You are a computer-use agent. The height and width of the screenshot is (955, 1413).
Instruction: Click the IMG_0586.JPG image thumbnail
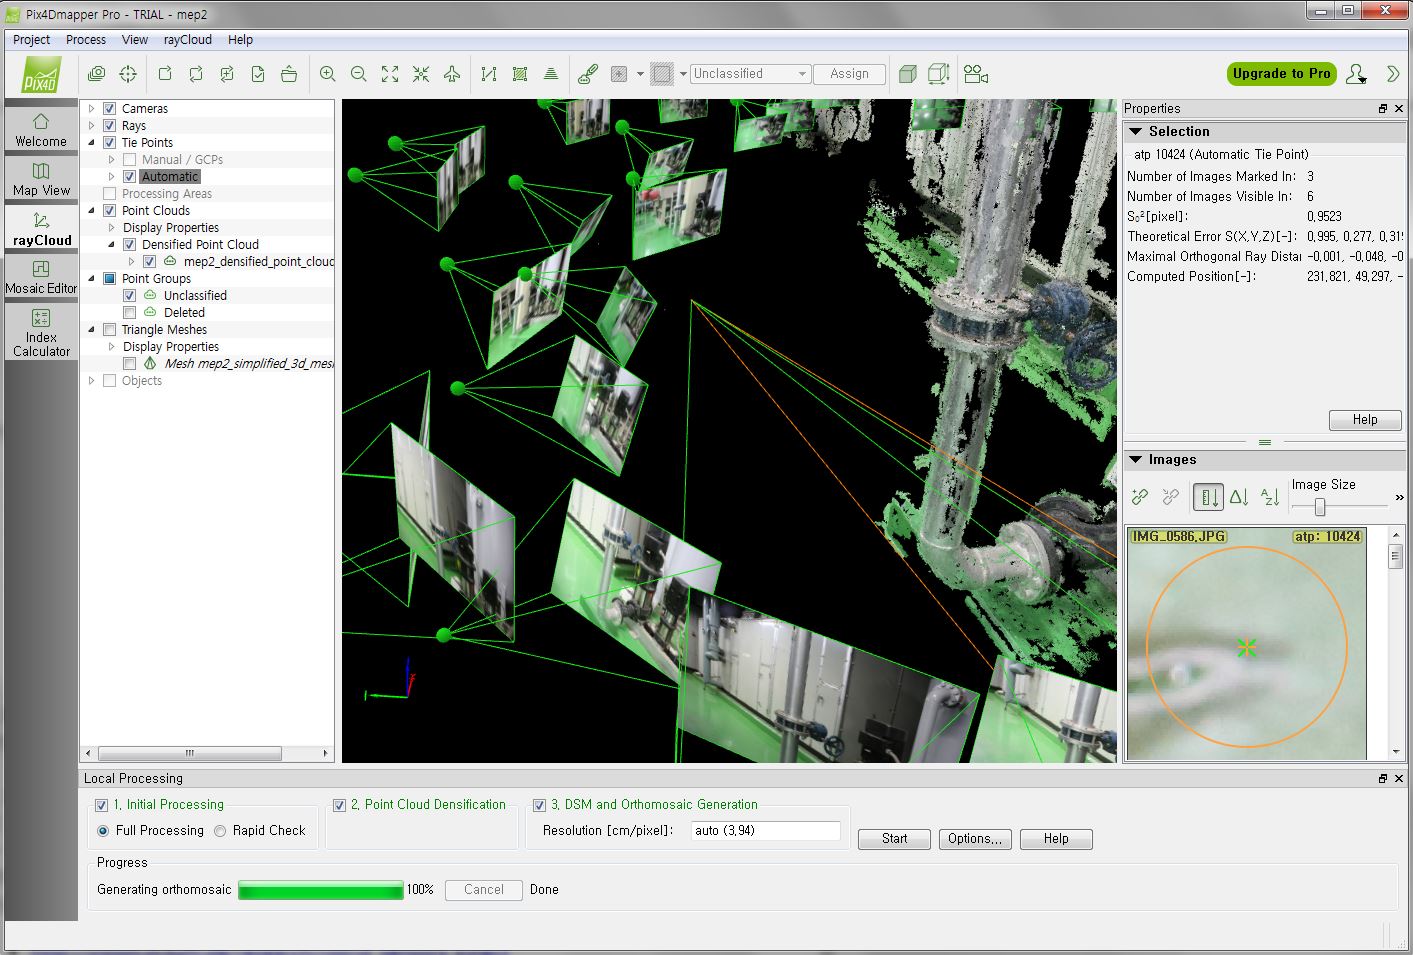point(1246,643)
